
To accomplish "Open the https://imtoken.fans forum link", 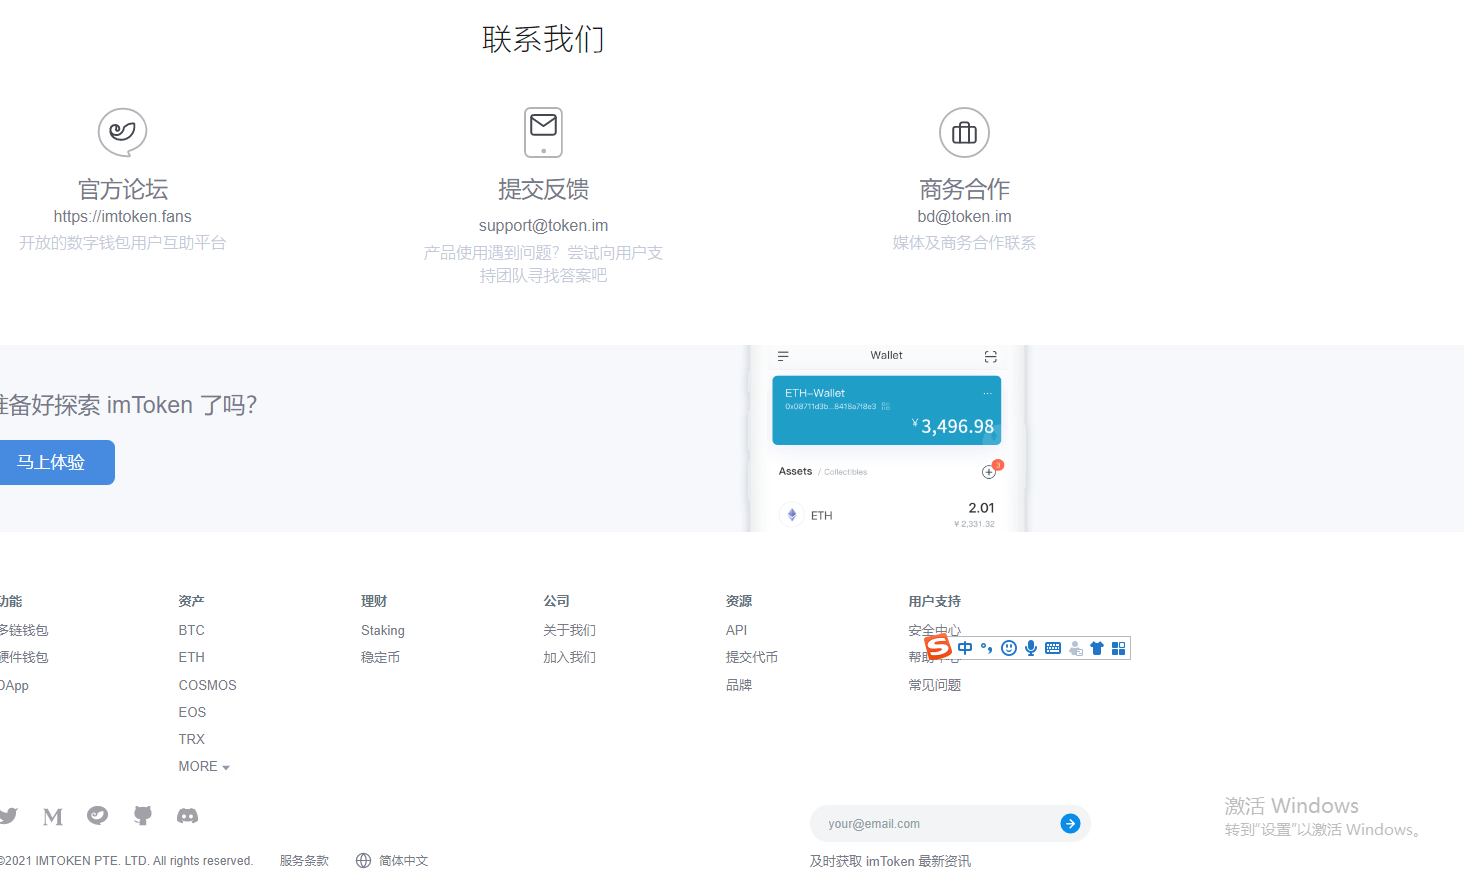I will (x=122, y=216).
